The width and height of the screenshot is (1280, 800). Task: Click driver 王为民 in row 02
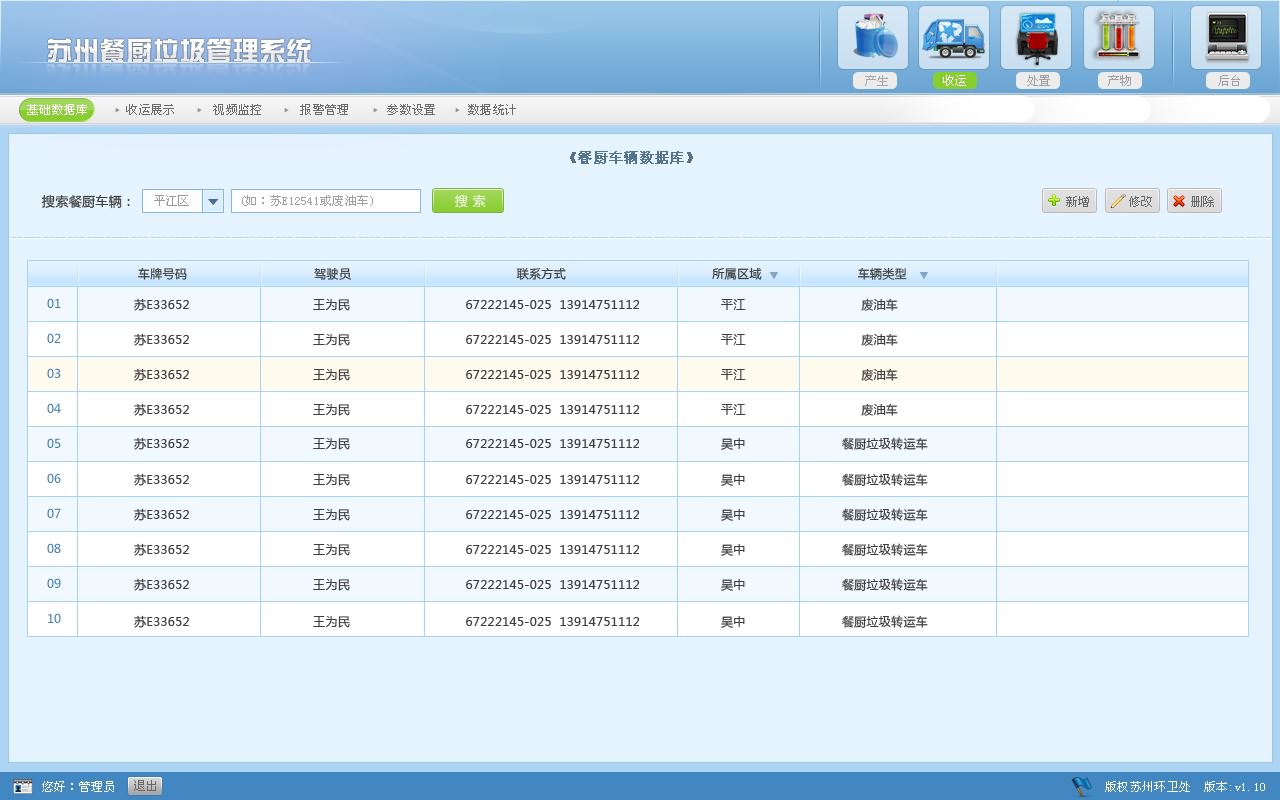(x=332, y=340)
